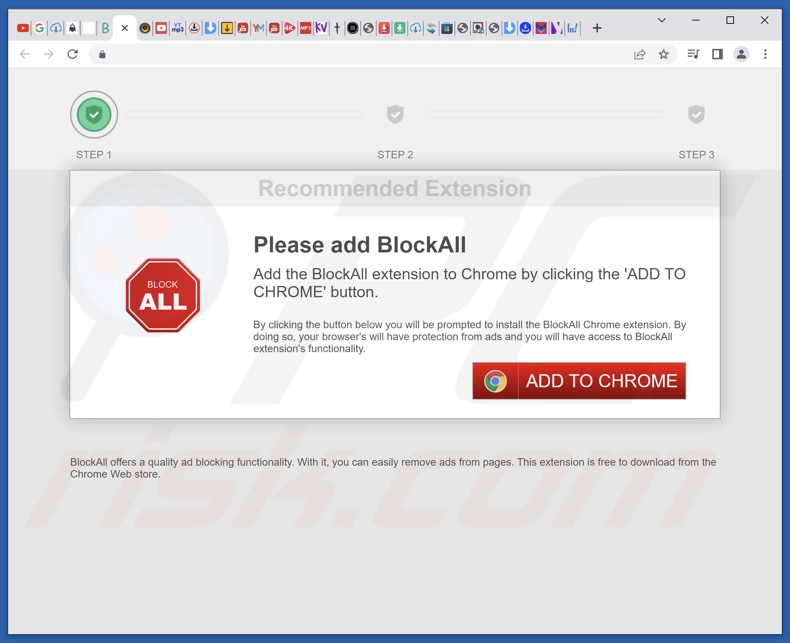Click the 'Recommended Extension' title
This screenshot has height=643, width=790.
click(x=395, y=188)
